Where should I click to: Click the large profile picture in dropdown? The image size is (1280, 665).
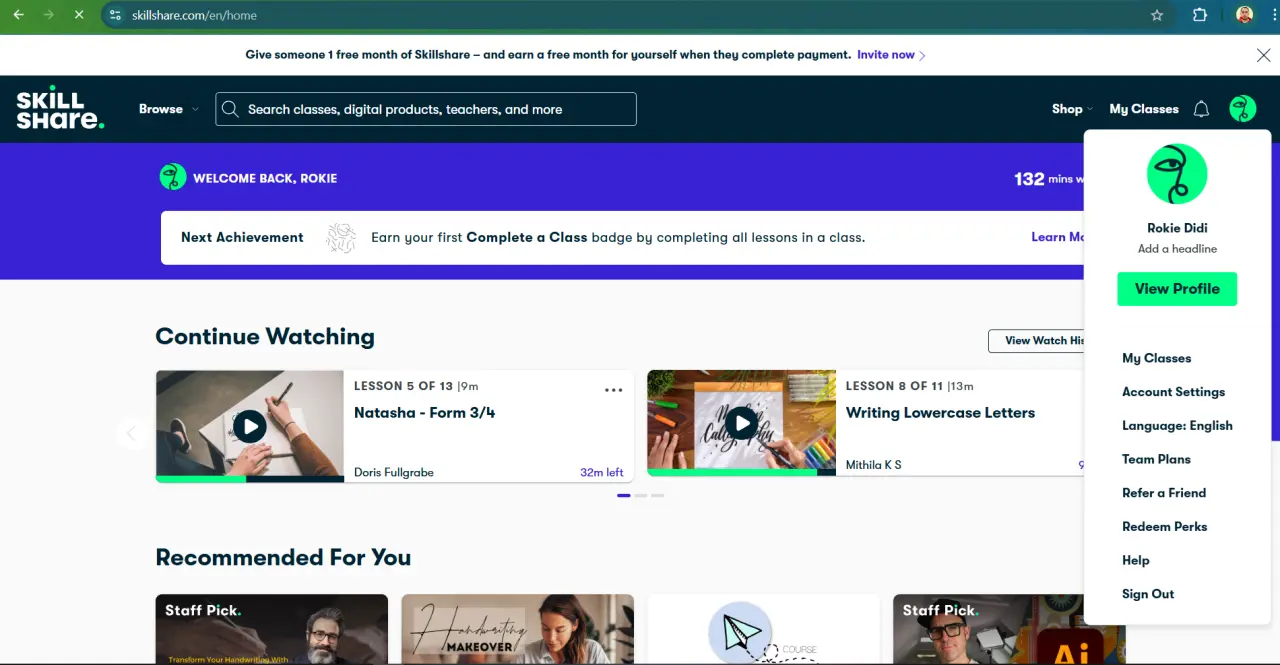1177,174
